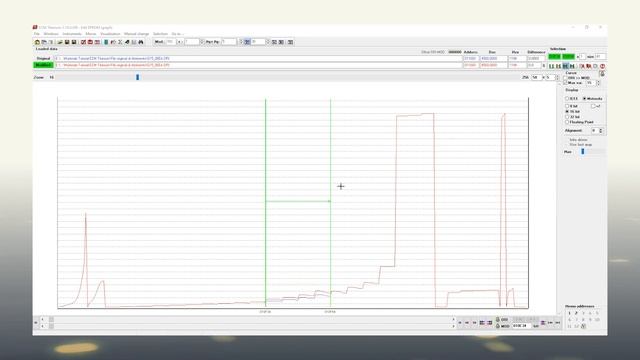Click the binoculars search icon
The image size is (640, 360).
tap(141, 42)
